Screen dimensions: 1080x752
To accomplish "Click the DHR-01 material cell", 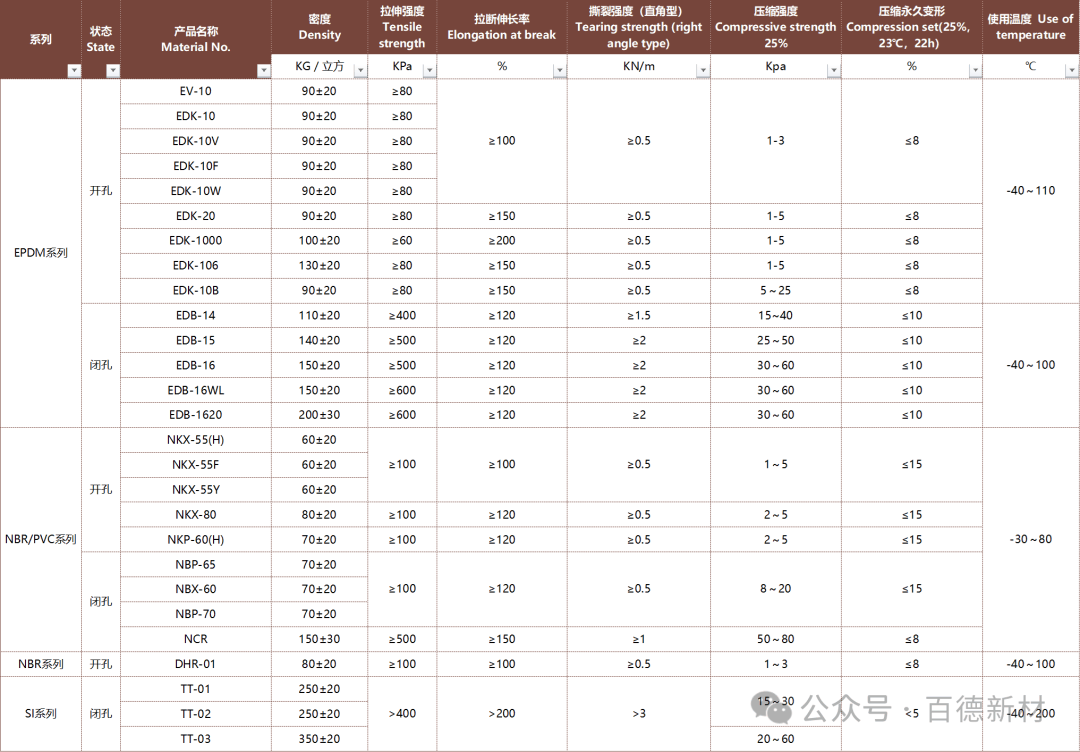I will (x=196, y=664).
